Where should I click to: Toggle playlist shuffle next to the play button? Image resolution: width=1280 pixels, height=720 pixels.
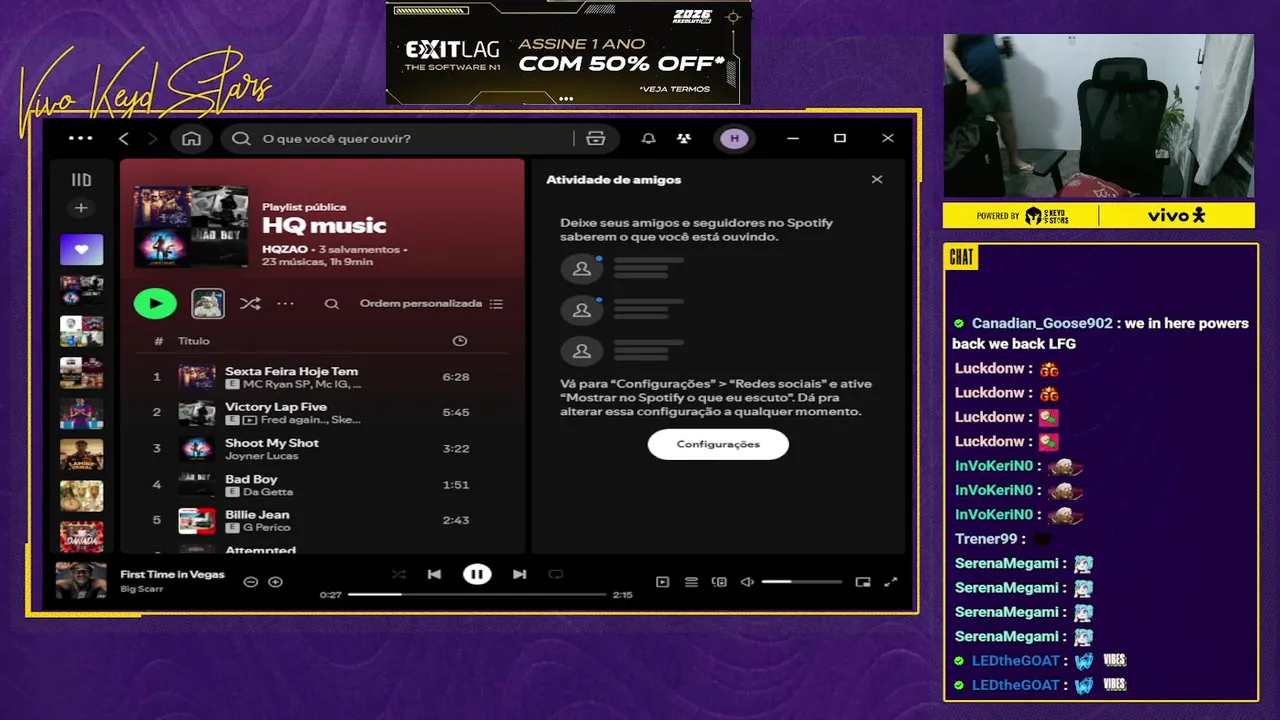pos(250,303)
